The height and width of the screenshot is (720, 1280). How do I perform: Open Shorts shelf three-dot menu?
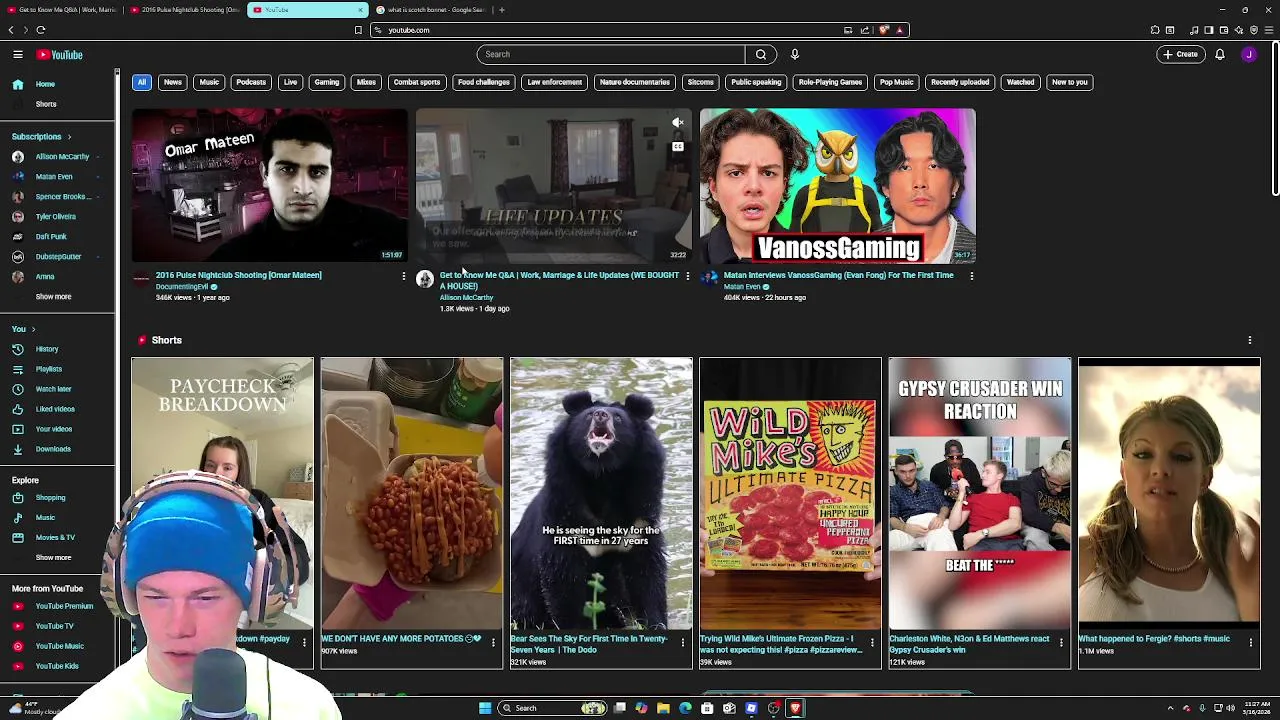1249,340
